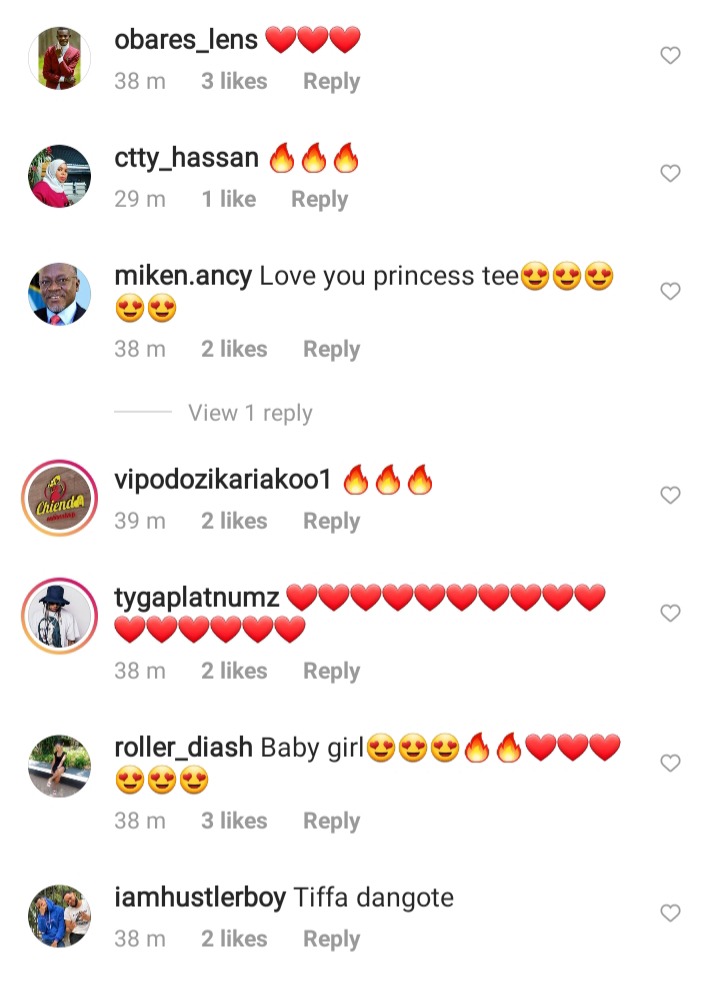Open roller_diash username link
Image resolution: width=720 pixels, height=981 pixels.
[x=183, y=748]
